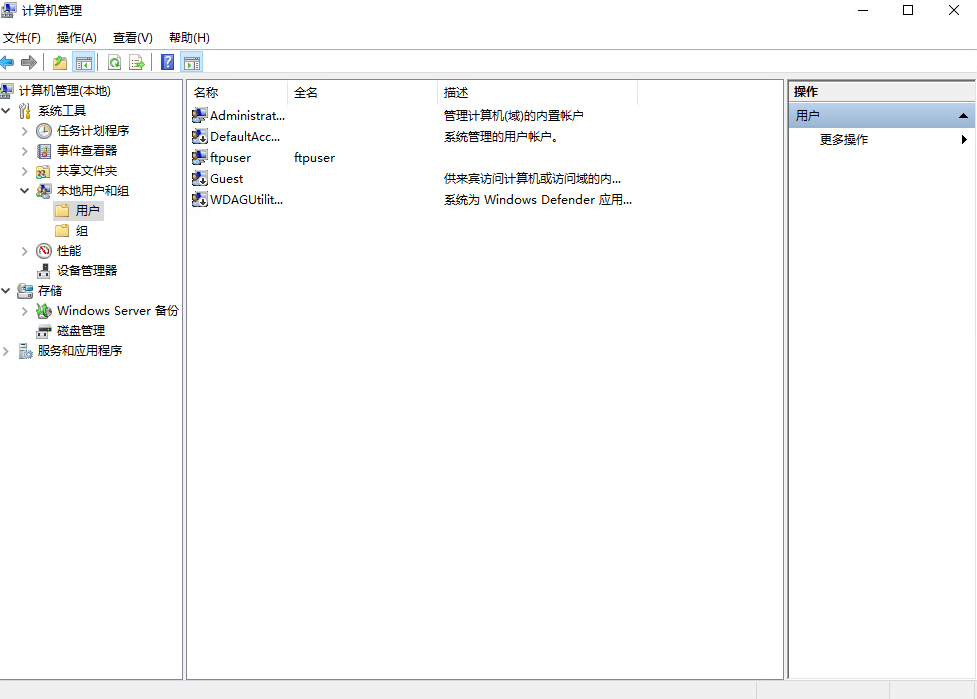Minimize the 计算机管理 window
Viewport: 977px width, 699px height.
[862, 10]
